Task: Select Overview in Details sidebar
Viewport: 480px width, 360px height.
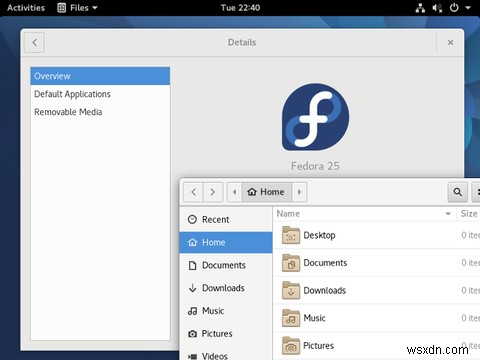Action: pos(100,76)
